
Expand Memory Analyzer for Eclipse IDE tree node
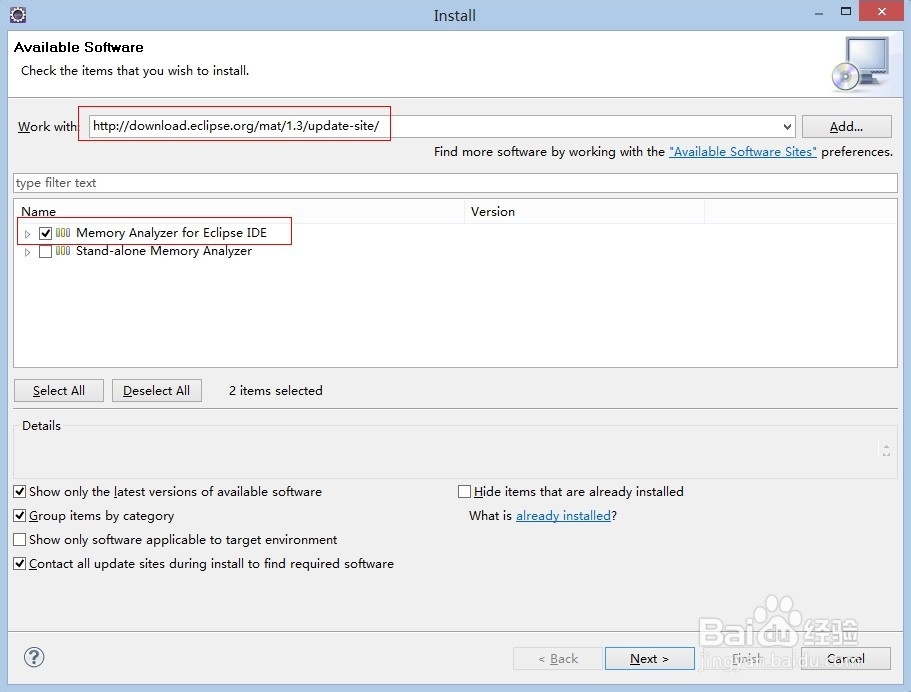click(27, 234)
